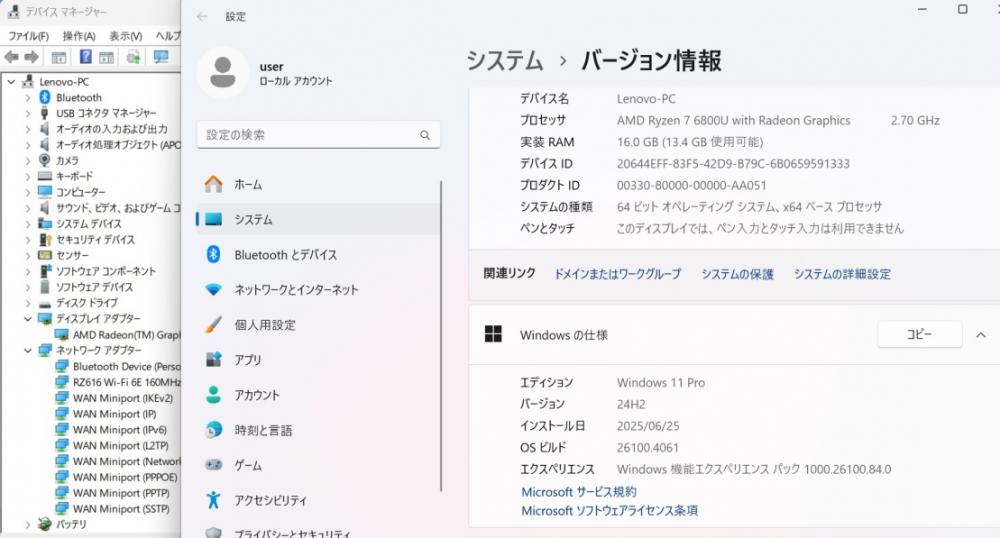Click the monitor scan icon in Device Manager toolbar

tap(161, 57)
